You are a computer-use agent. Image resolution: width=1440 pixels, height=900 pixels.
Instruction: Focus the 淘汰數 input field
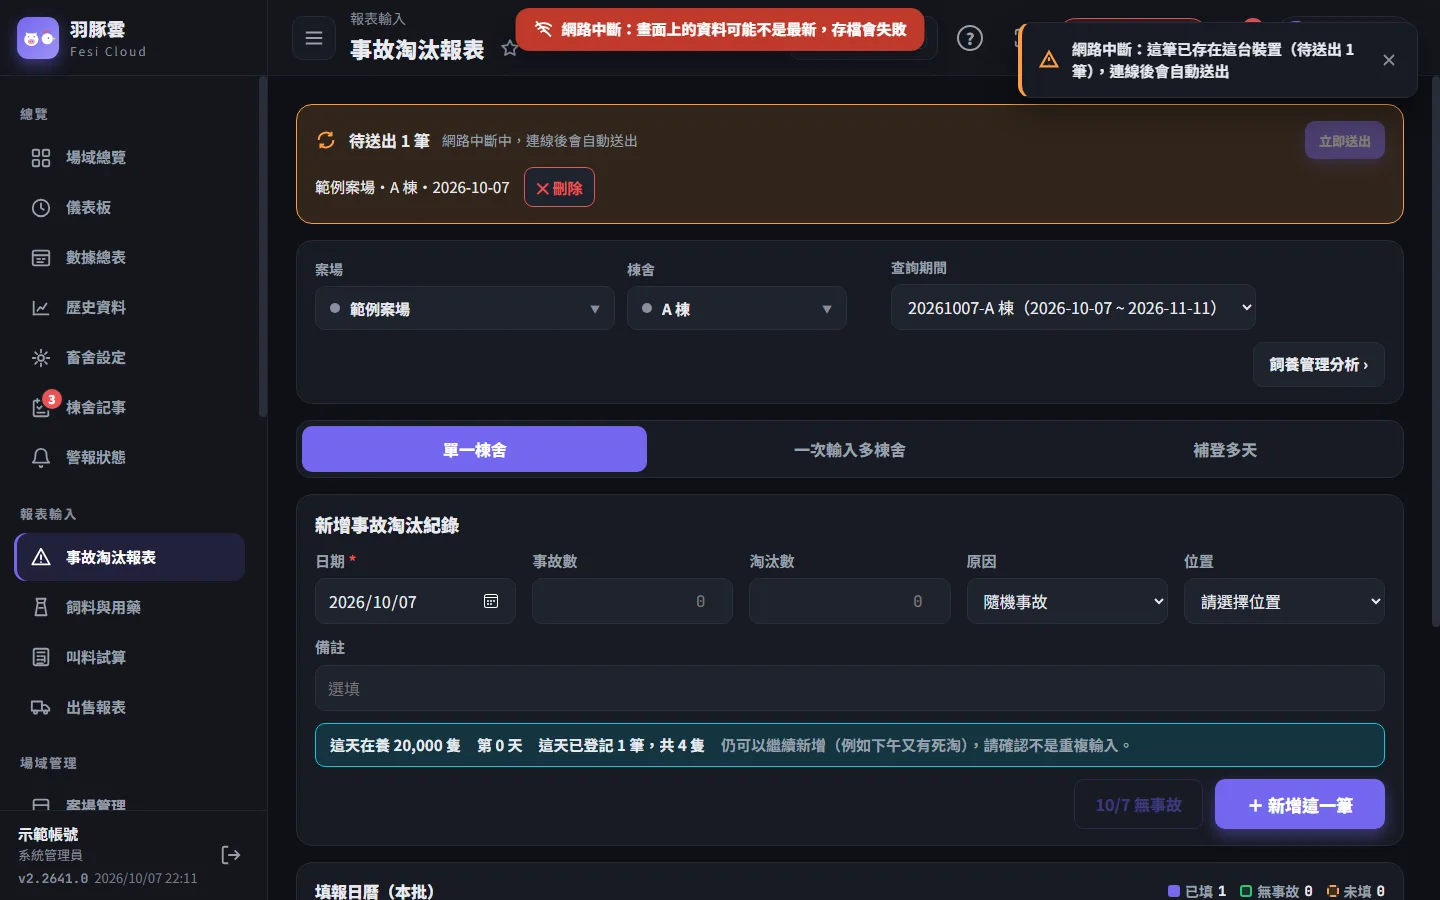(x=850, y=601)
